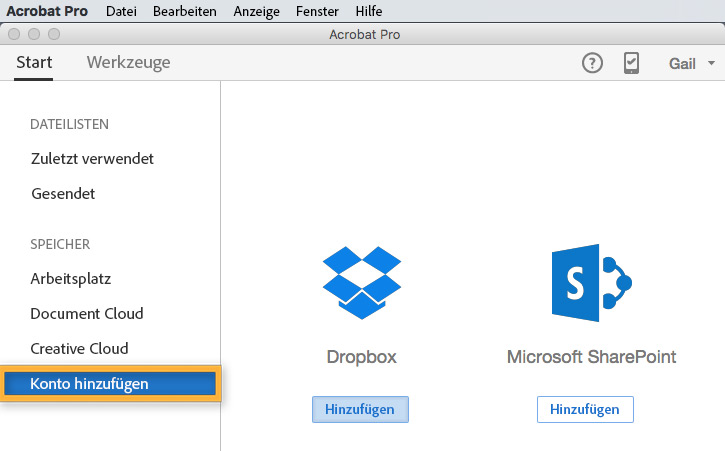
Task: Open the Datei menu
Action: [x=121, y=11]
